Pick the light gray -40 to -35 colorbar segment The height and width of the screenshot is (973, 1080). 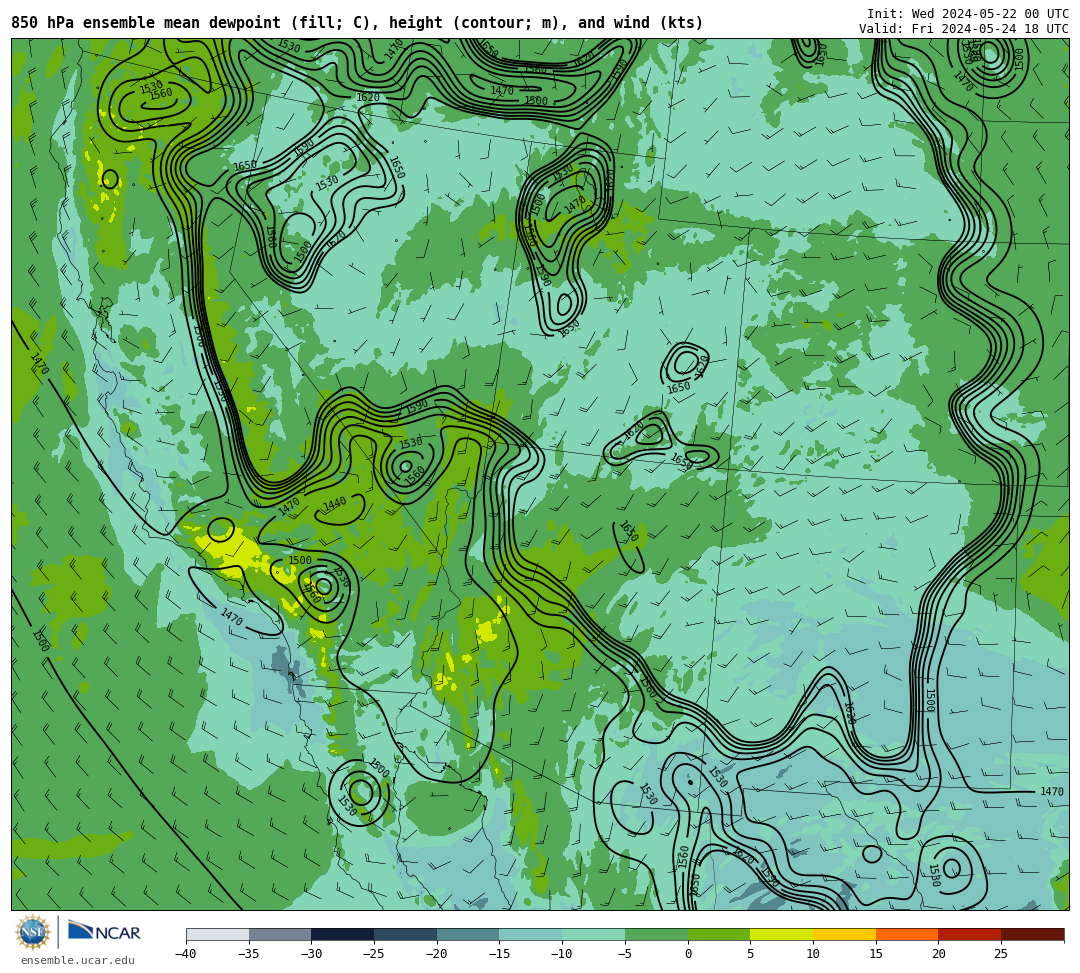[x=218, y=934]
